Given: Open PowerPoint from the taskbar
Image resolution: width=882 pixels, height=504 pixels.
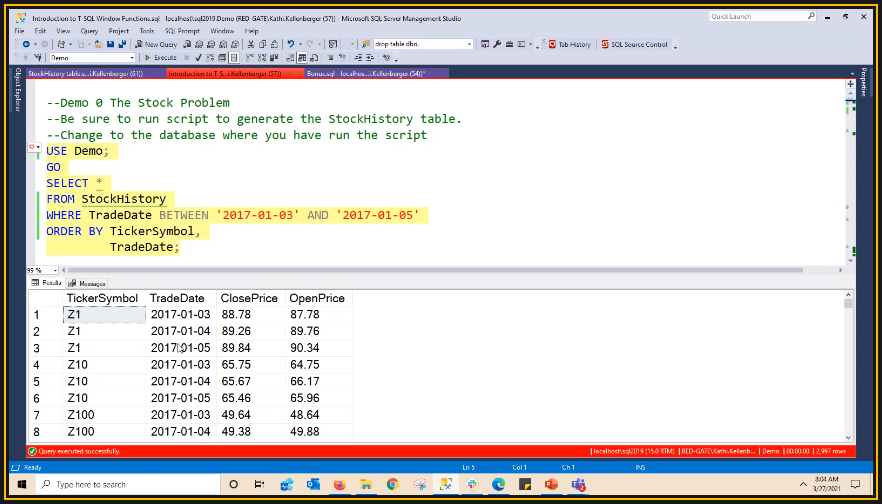Looking at the screenshot, I should [551, 484].
